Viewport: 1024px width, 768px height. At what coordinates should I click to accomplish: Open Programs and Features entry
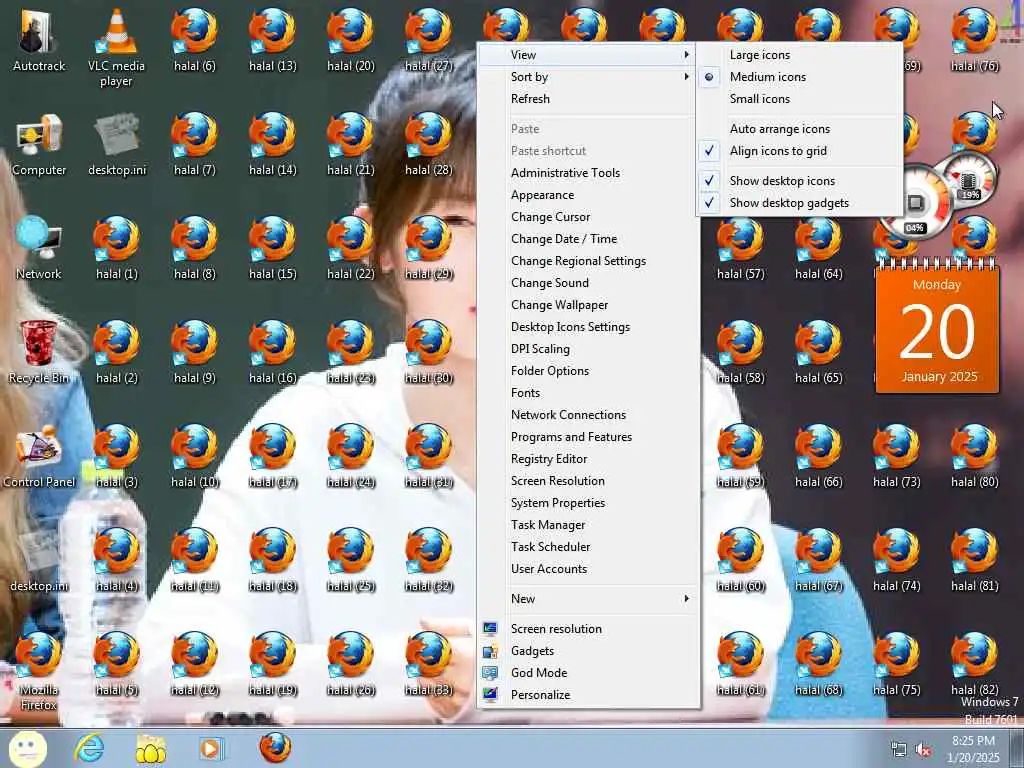pos(588,437)
